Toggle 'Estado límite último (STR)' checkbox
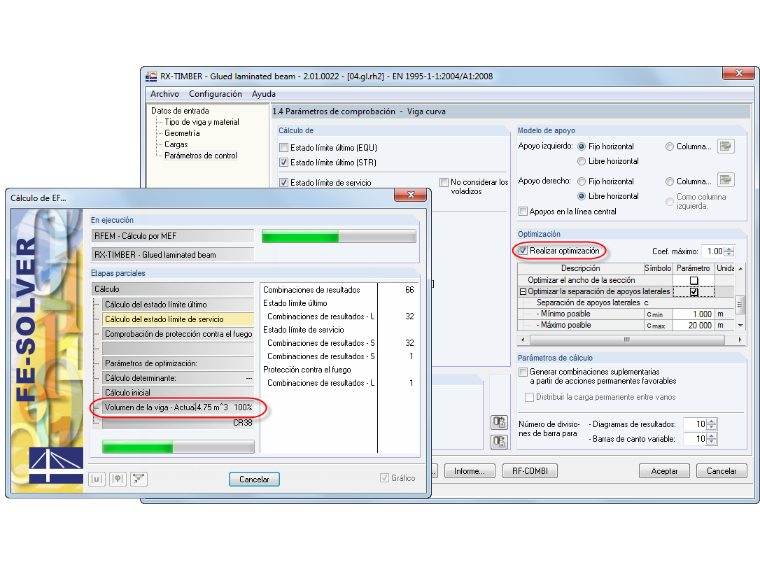Viewport: 760px width, 570px height. tap(284, 162)
